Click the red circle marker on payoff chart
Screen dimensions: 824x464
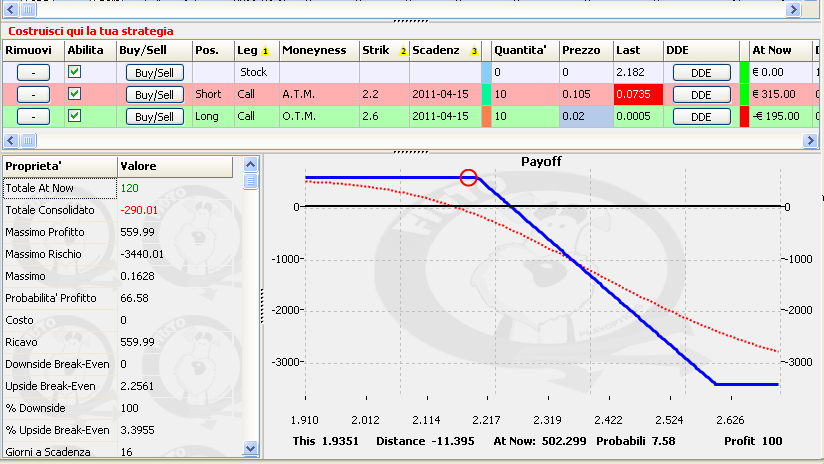pyautogui.click(x=468, y=178)
